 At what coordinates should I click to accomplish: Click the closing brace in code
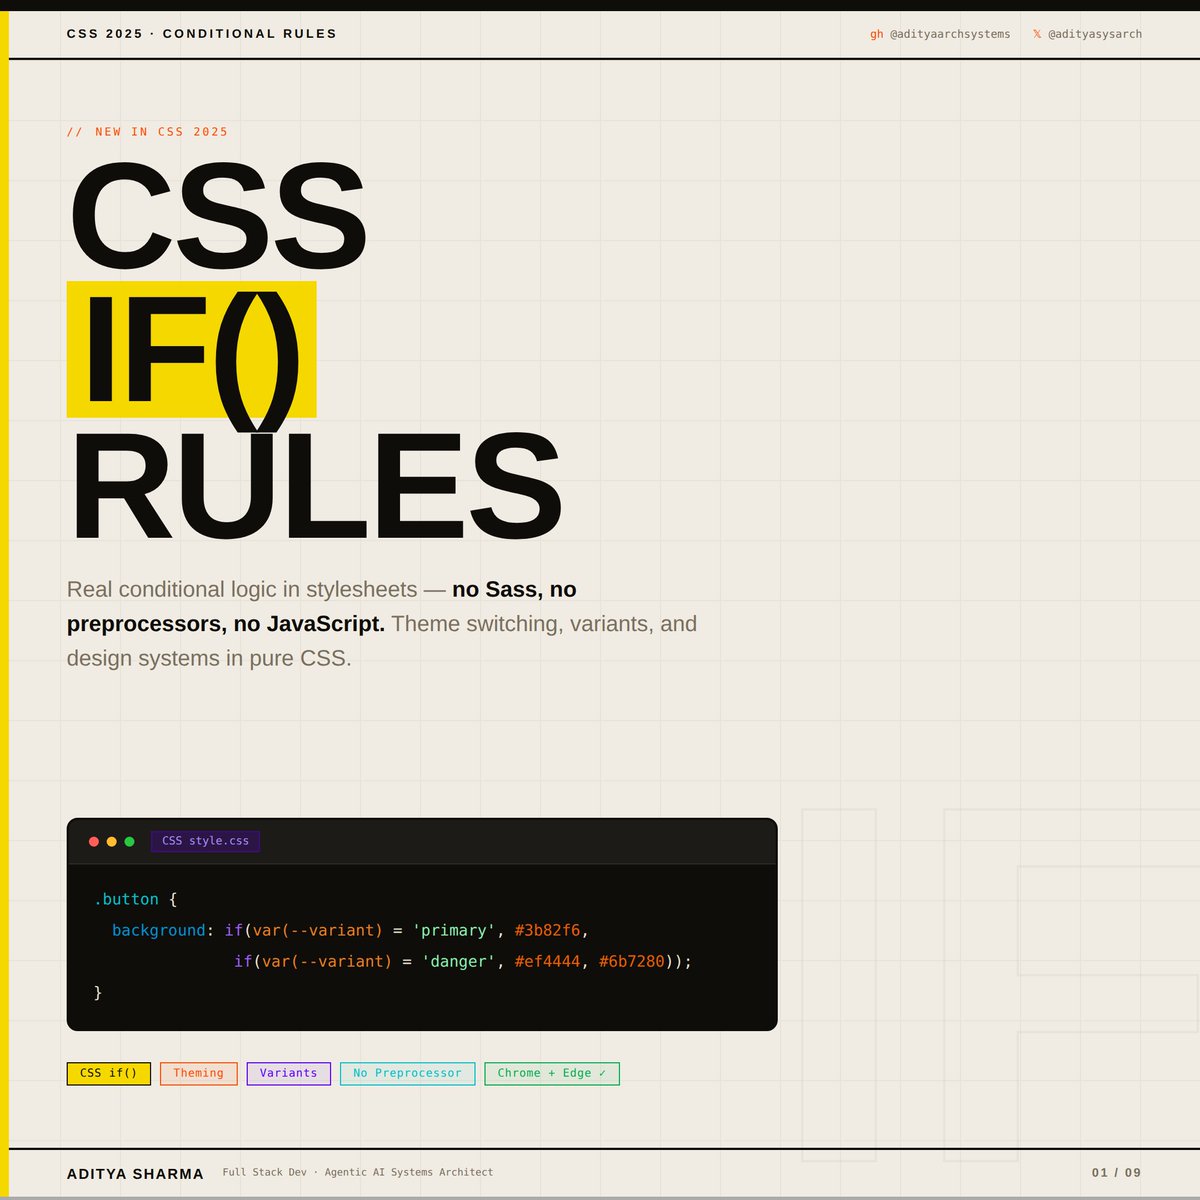(98, 993)
